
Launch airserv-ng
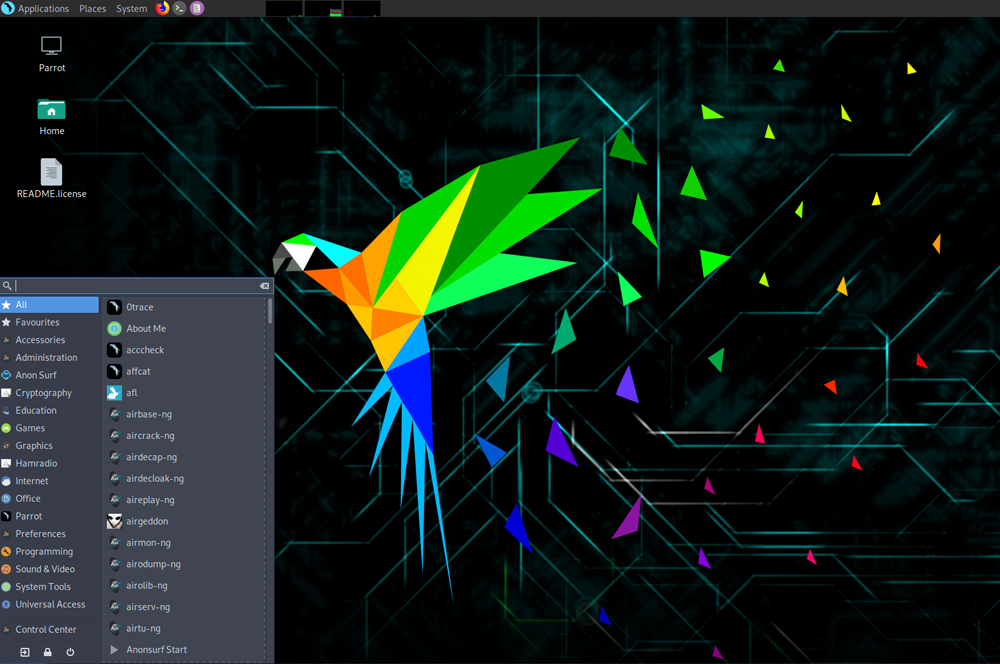[185, 607]
